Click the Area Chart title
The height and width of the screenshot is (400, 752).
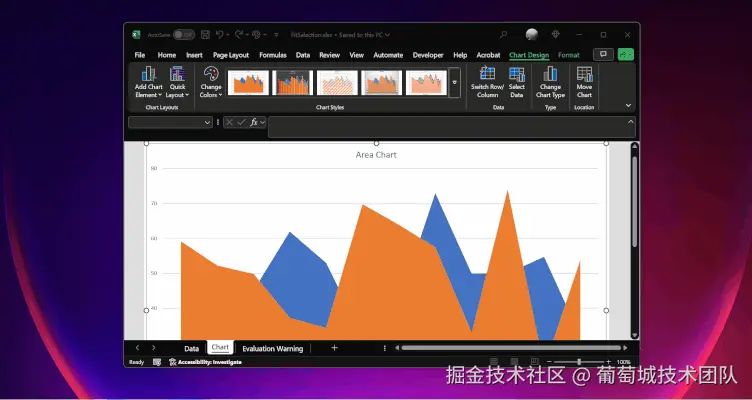pyautogui.click(x=376, y=155)
